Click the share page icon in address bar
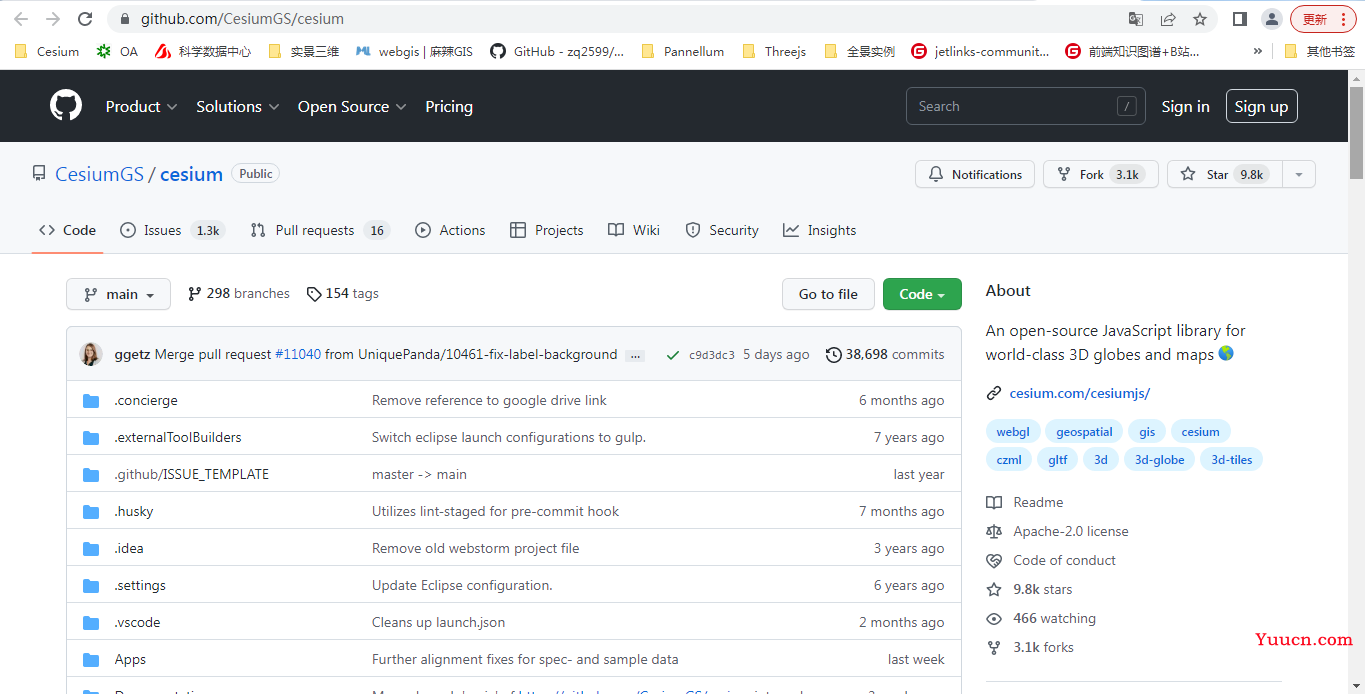Viewport: 1365px width, 694px height. (x=1168, y=19)
